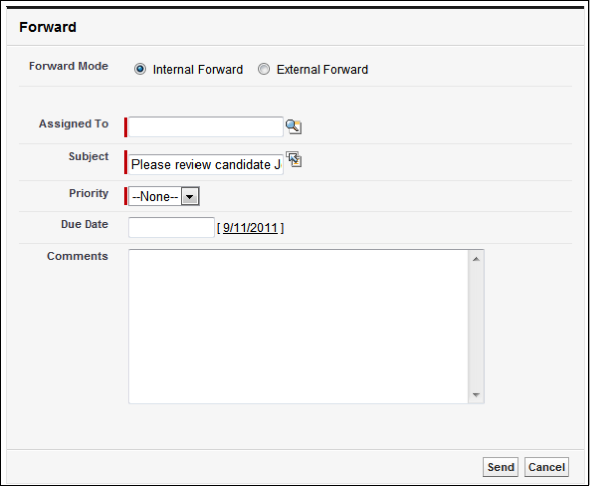Viewport: 590px width, 486px height.
Task: Click inside the Comments text area
Action: click(299, 327)
